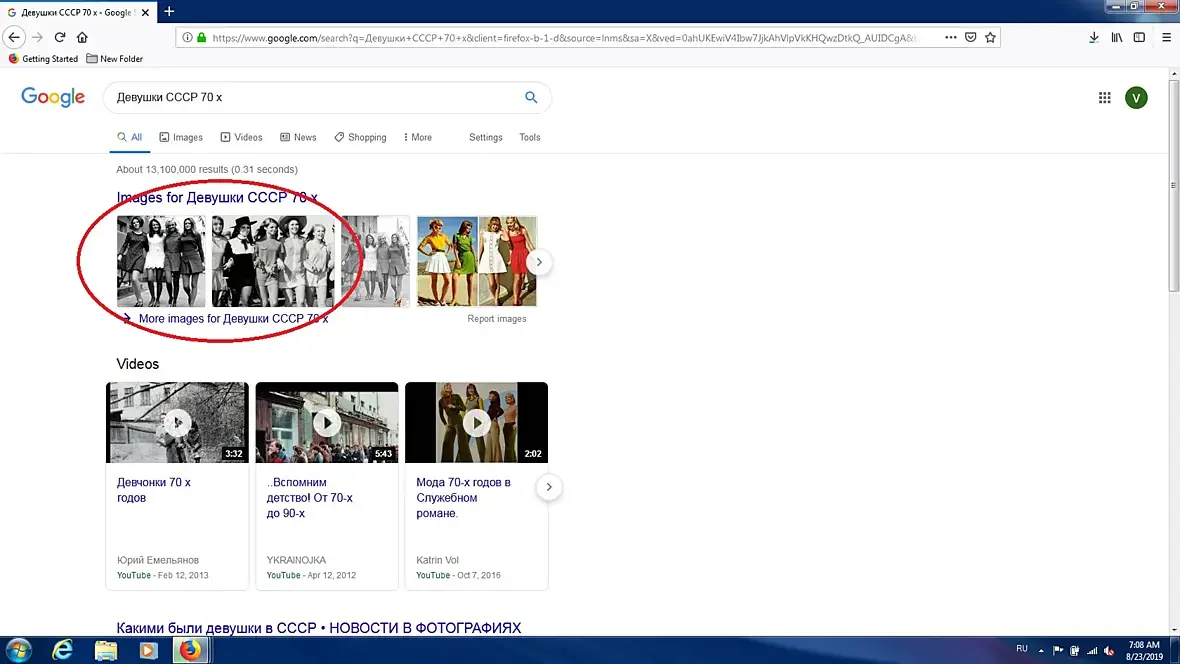Show hidden tray icons arrow
Screen dimensions: 1180x664
[1041, 650]
